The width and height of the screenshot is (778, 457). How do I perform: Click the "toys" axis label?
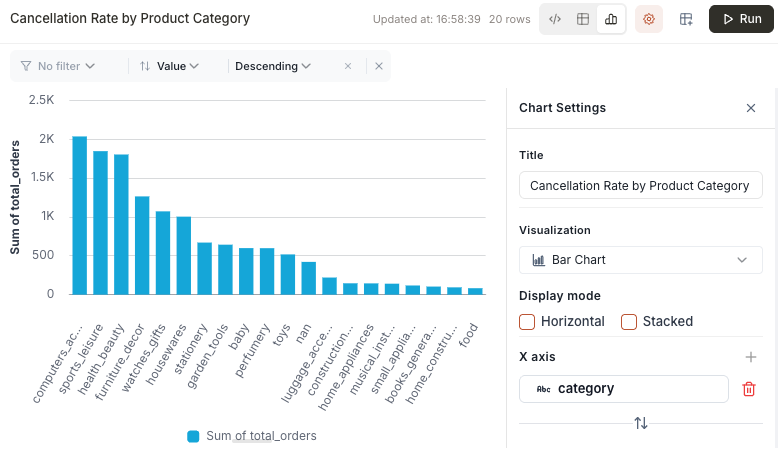(x=281, y=335)
